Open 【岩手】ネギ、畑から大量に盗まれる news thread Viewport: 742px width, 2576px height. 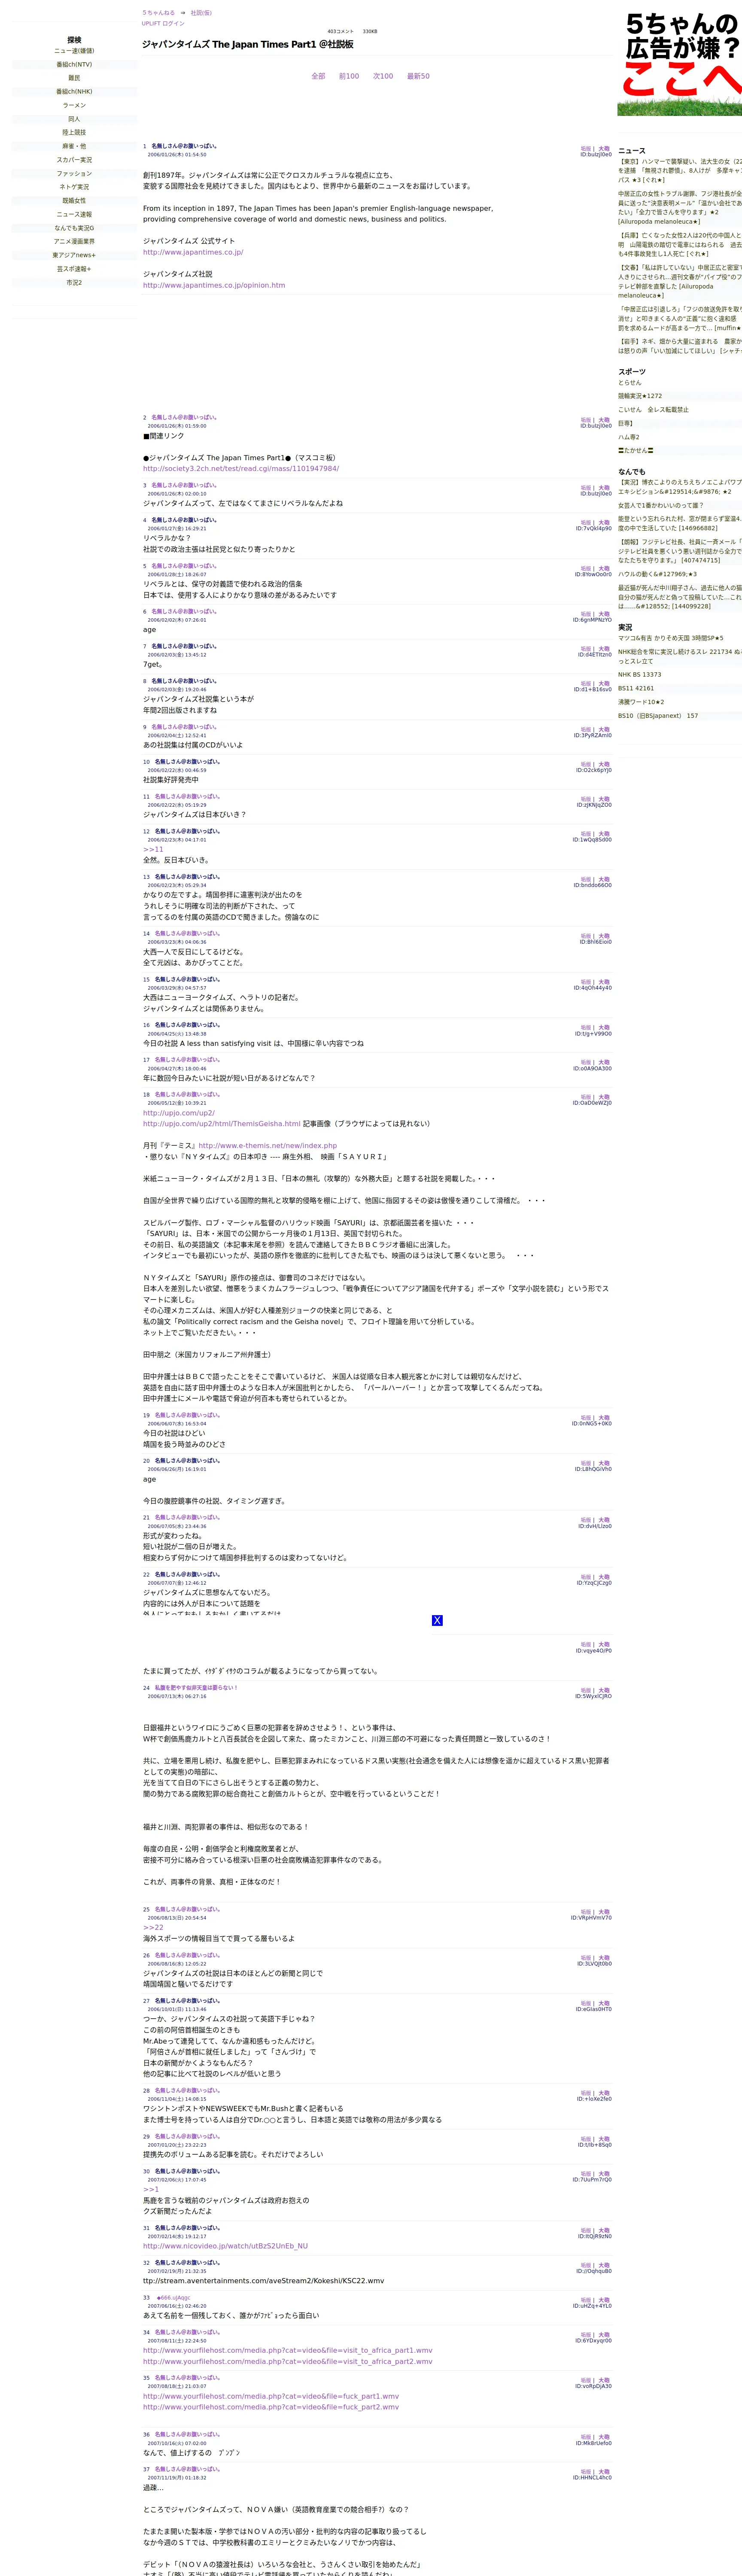[x=680, y=346]
